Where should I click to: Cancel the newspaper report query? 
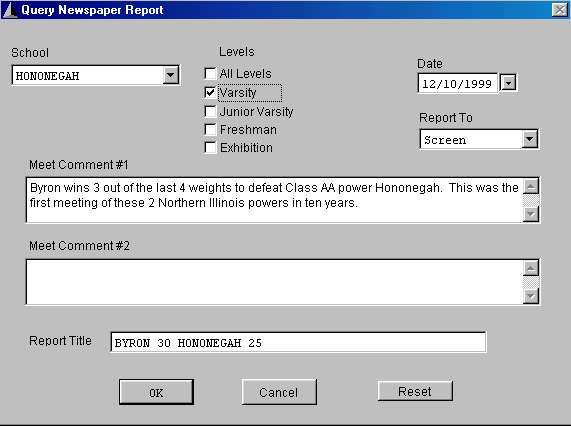[279, 392]
